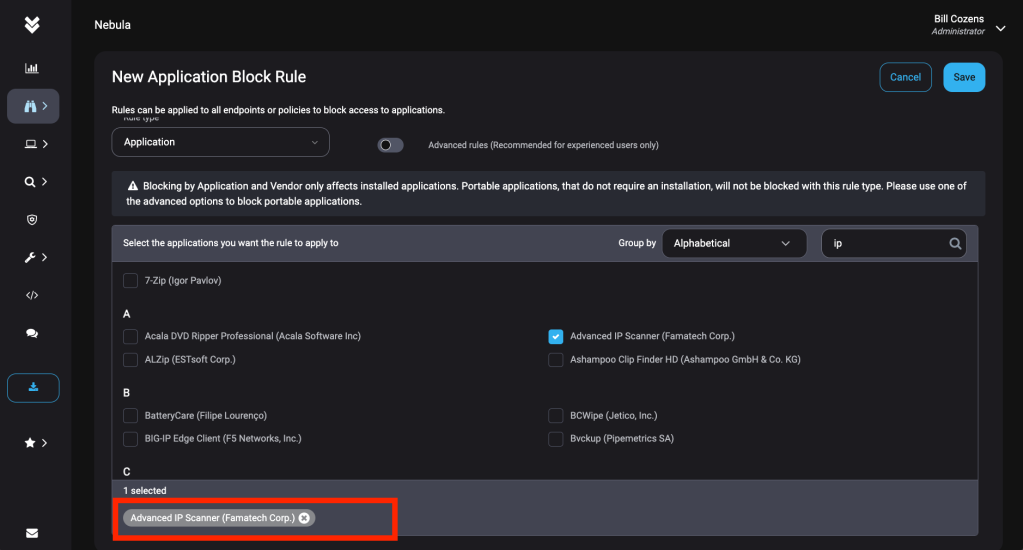The width and height of the screenshot is (1023, 550).
Task: Click the application search field containing ip
Action: tap(894, 243)
